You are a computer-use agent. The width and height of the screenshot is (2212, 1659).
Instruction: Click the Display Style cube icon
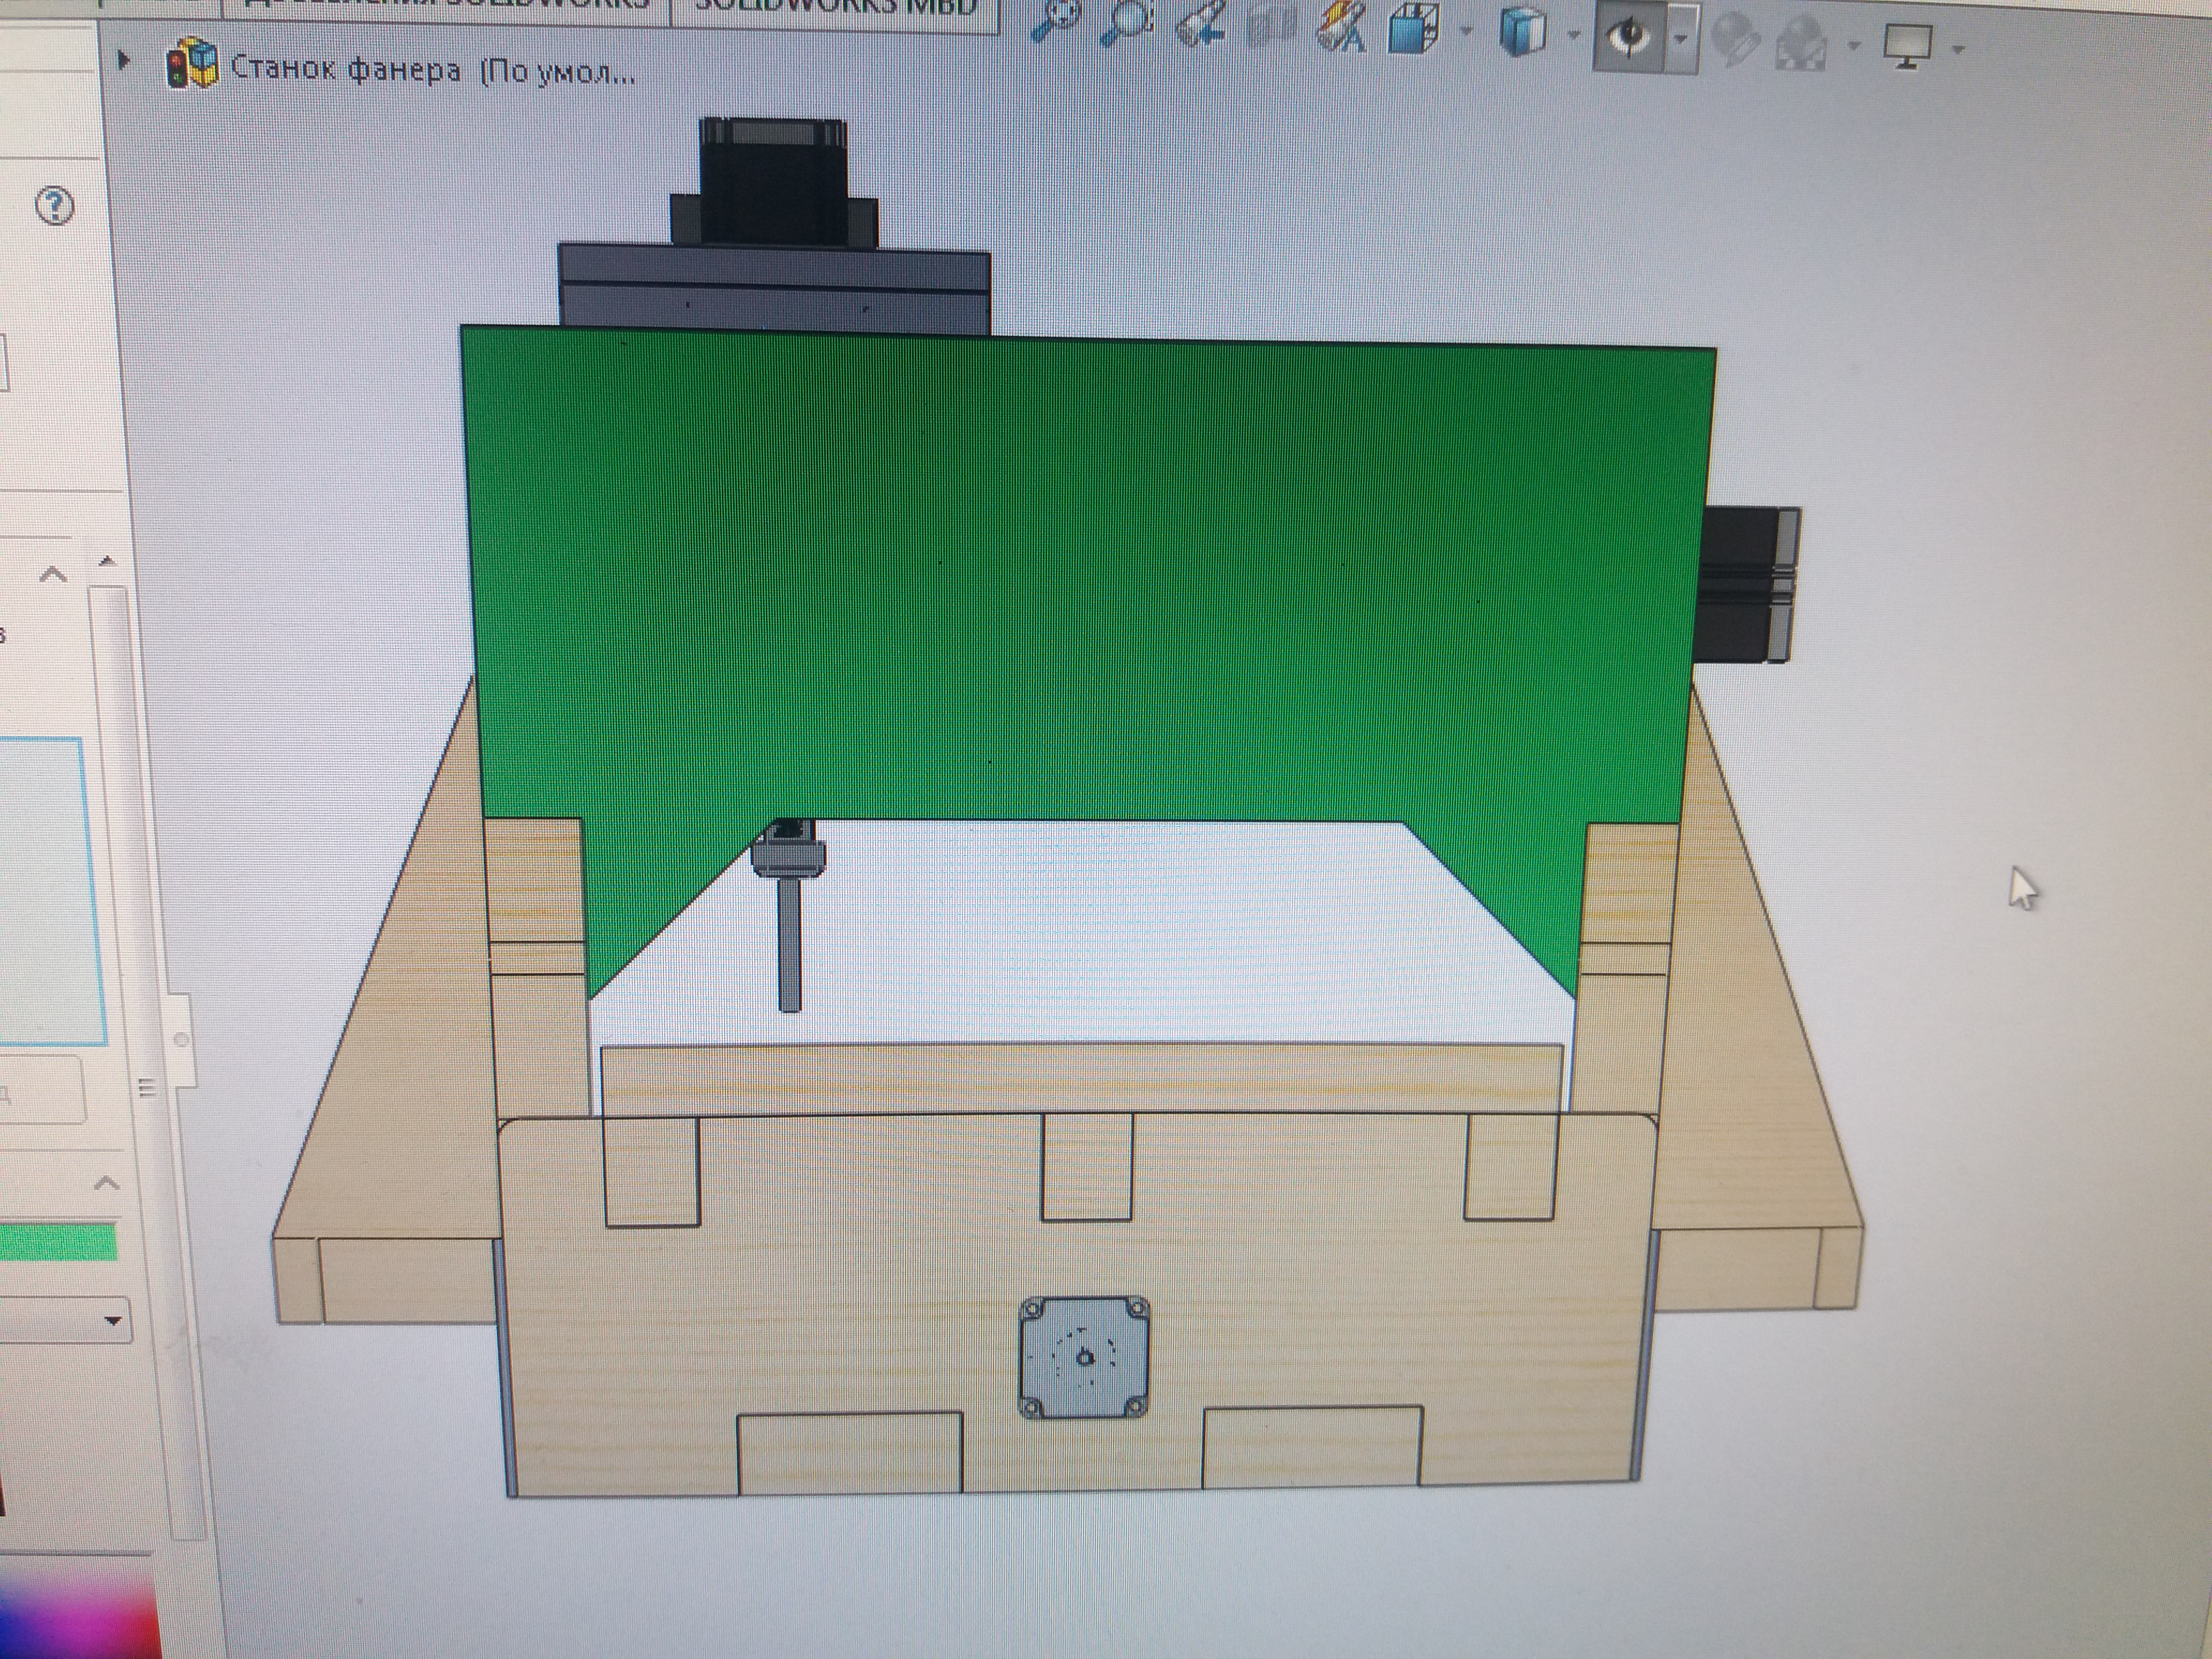pyautogui.click(x=1522, y=32)
